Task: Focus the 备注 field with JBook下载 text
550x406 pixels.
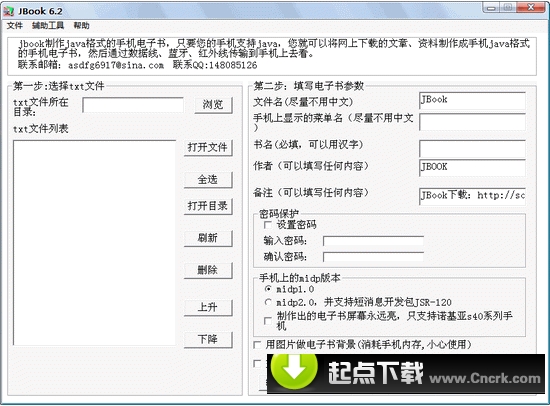Action: tap(472, 196)
